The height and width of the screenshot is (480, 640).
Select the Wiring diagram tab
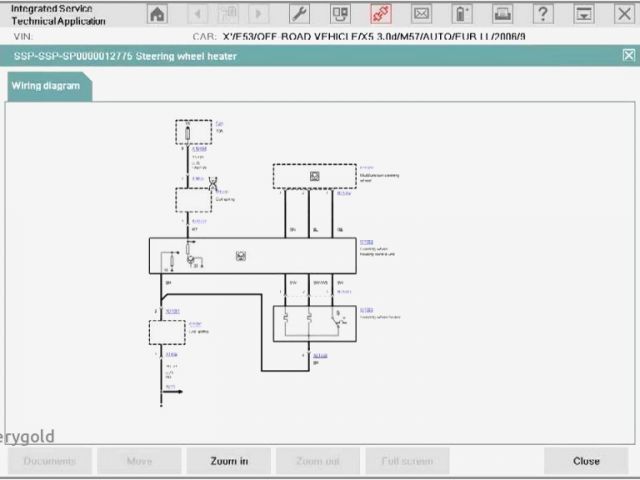click(x=46, y=86)
